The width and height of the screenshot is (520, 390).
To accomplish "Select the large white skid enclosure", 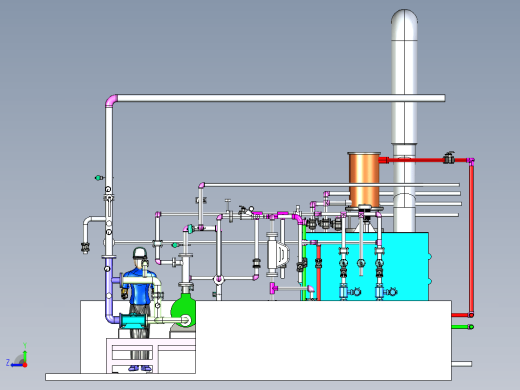I will coord(323,337).
